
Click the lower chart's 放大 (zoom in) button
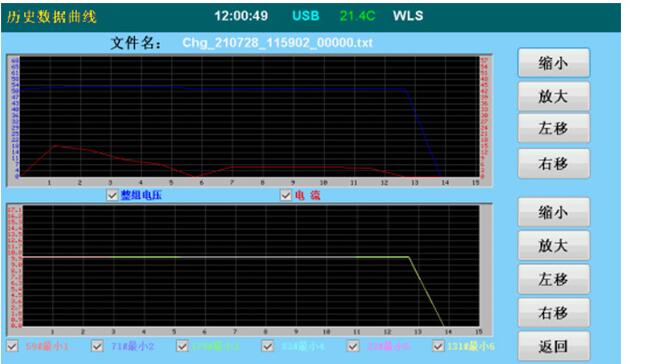point(554,246)
